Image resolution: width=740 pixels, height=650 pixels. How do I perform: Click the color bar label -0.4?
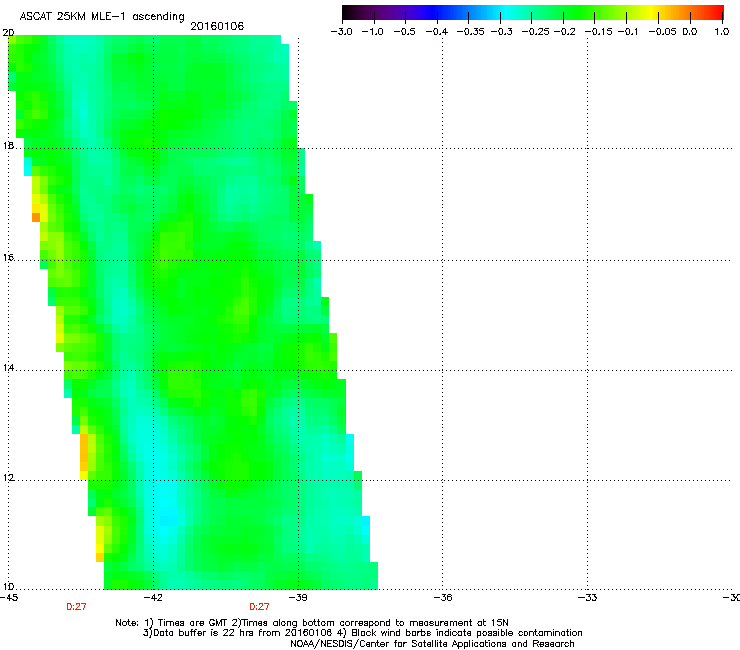pyautogui.click(x=437, y=32)
